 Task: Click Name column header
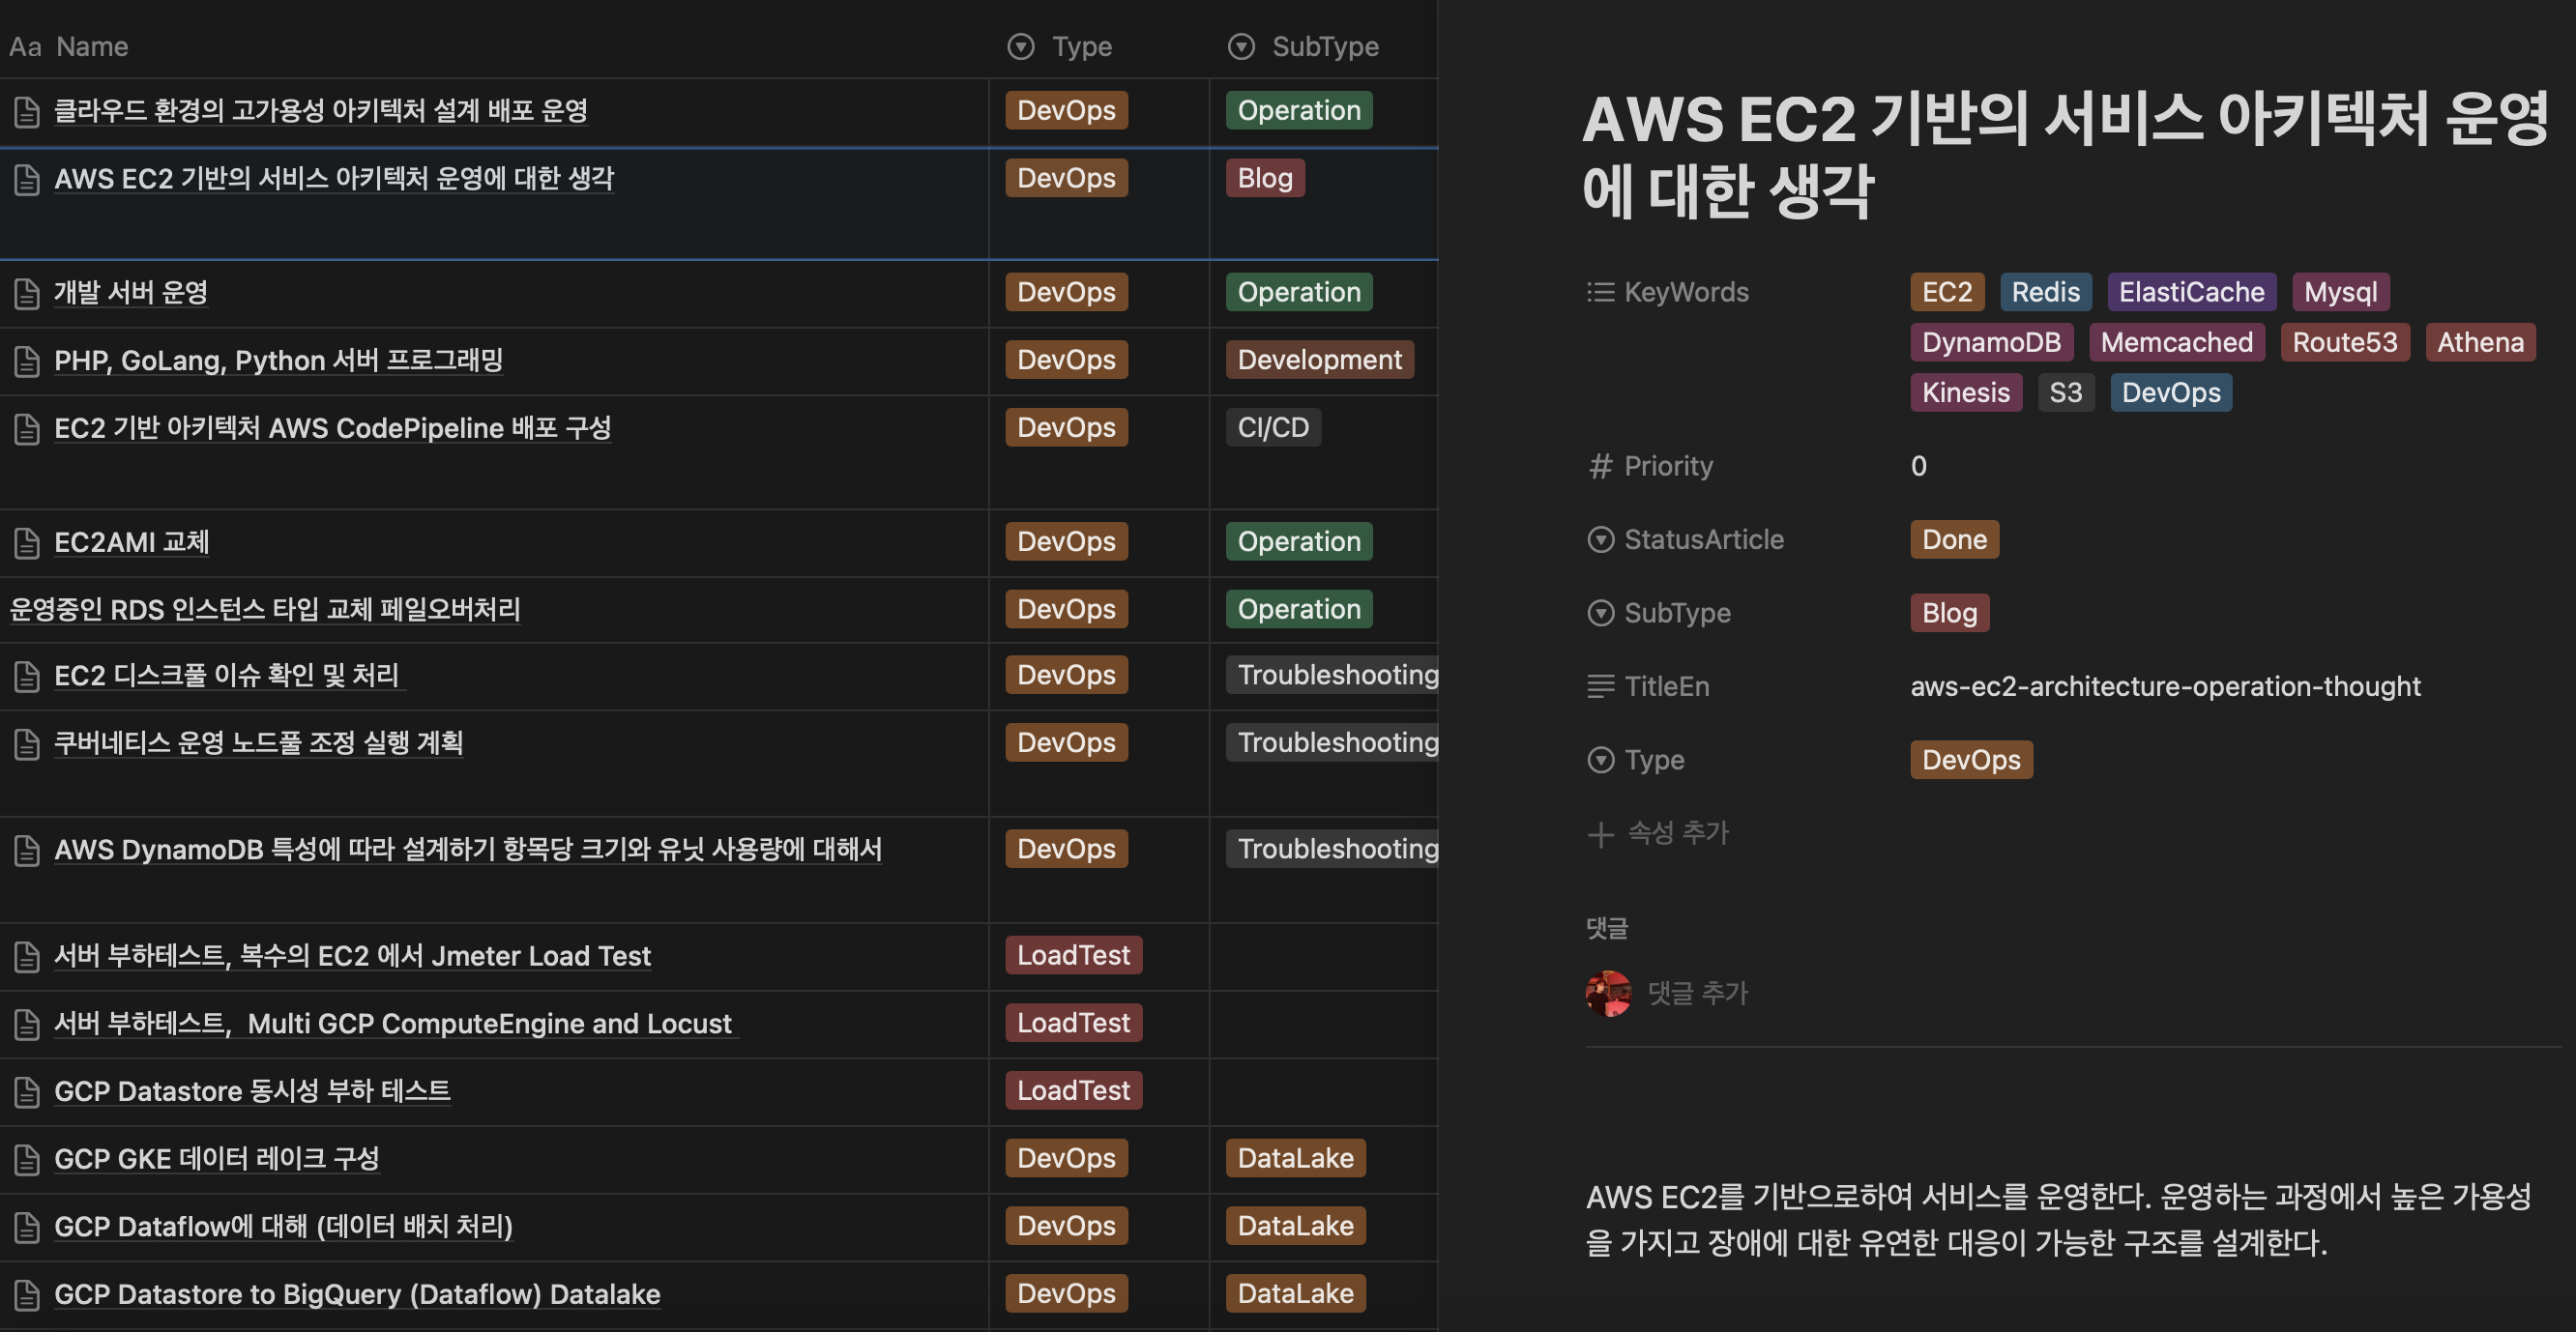pyautogui.click(x=69, y=47)
